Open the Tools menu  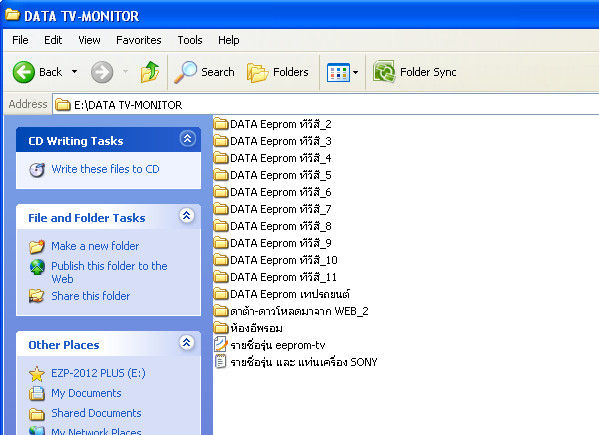[x=190, y=40]
